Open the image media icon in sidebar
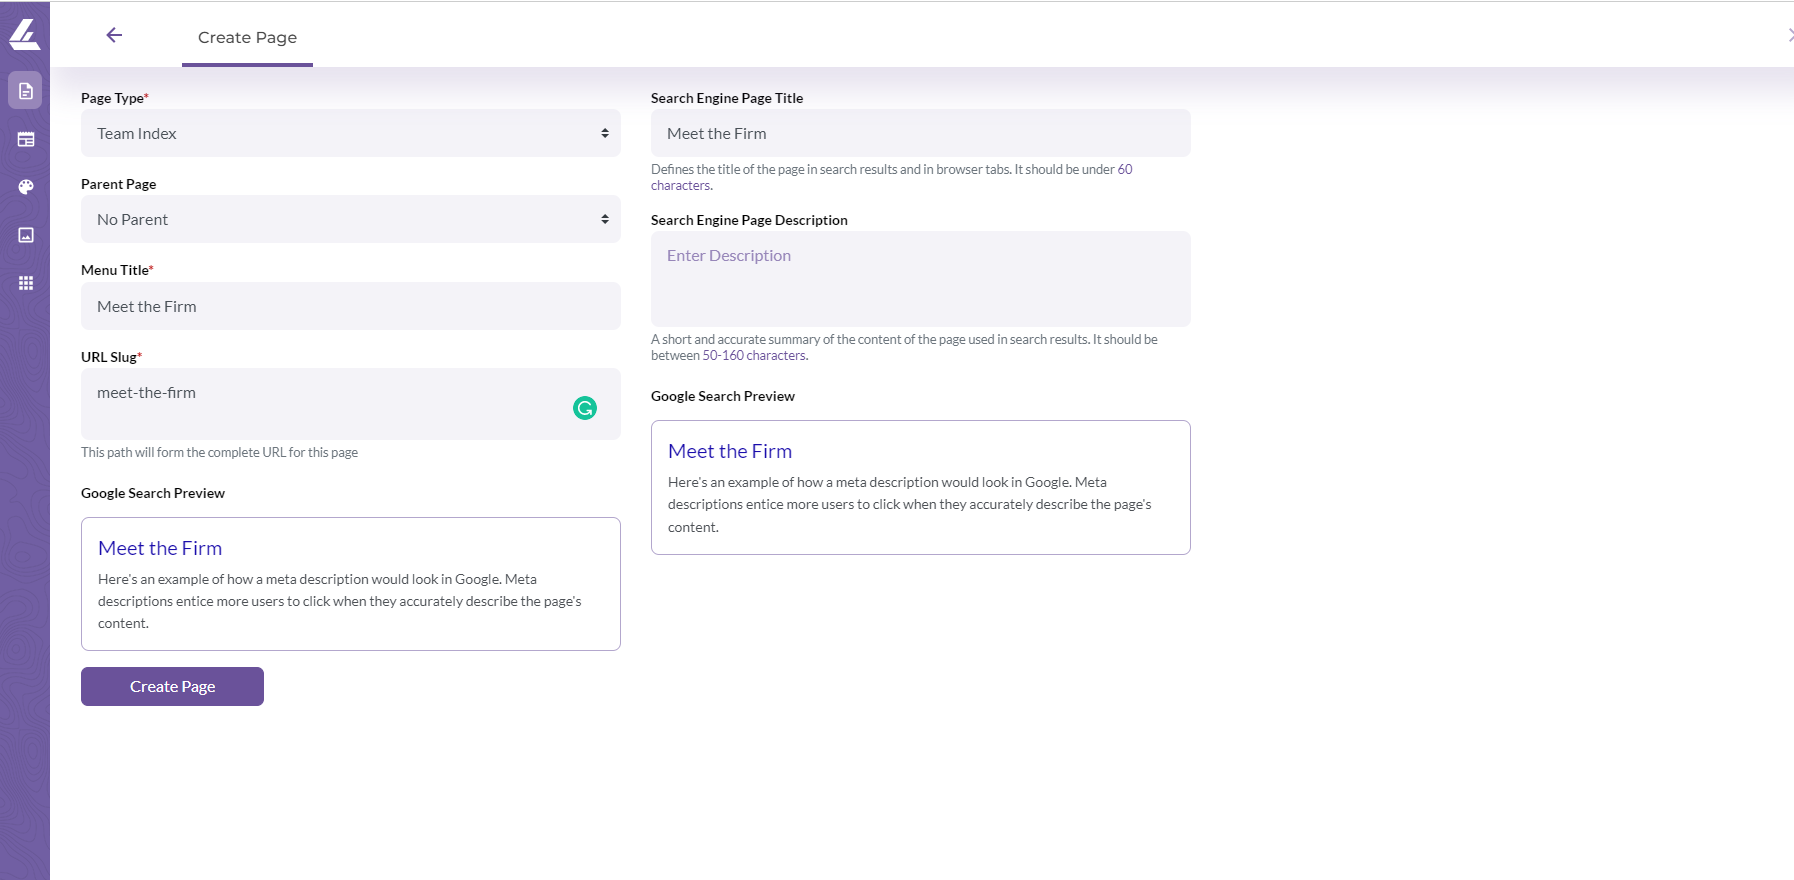Screen dimensions: 1794x880 coord(26,235)
